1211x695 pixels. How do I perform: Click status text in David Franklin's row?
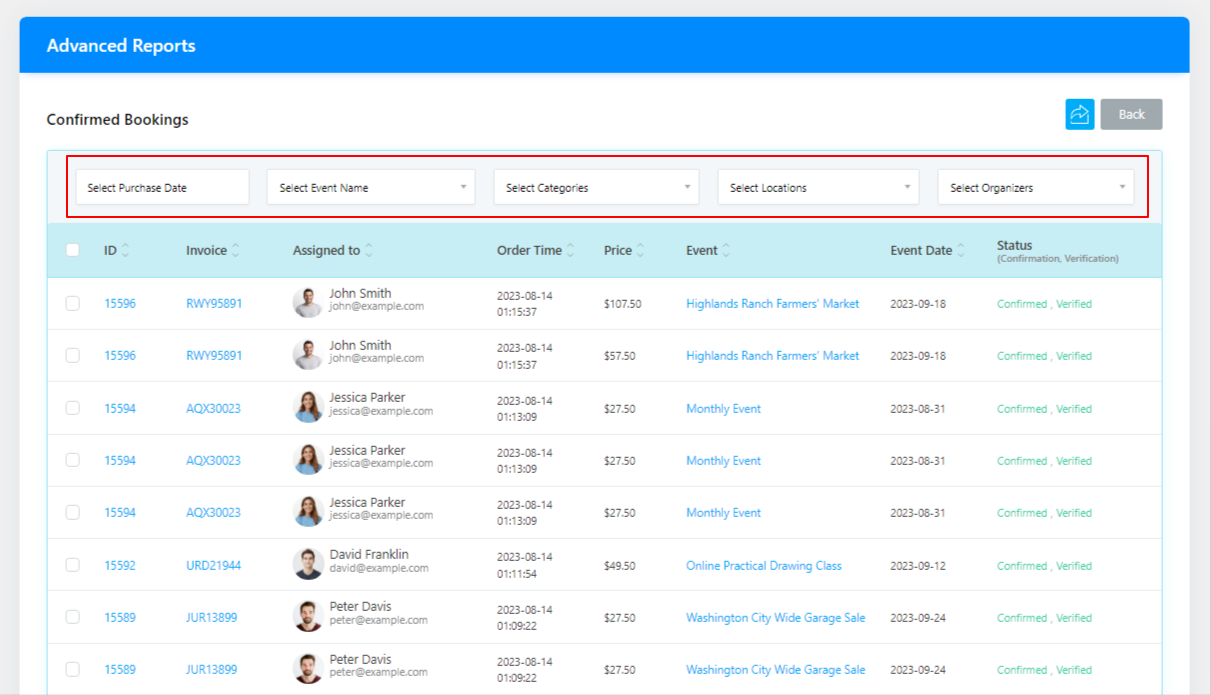1044,566
